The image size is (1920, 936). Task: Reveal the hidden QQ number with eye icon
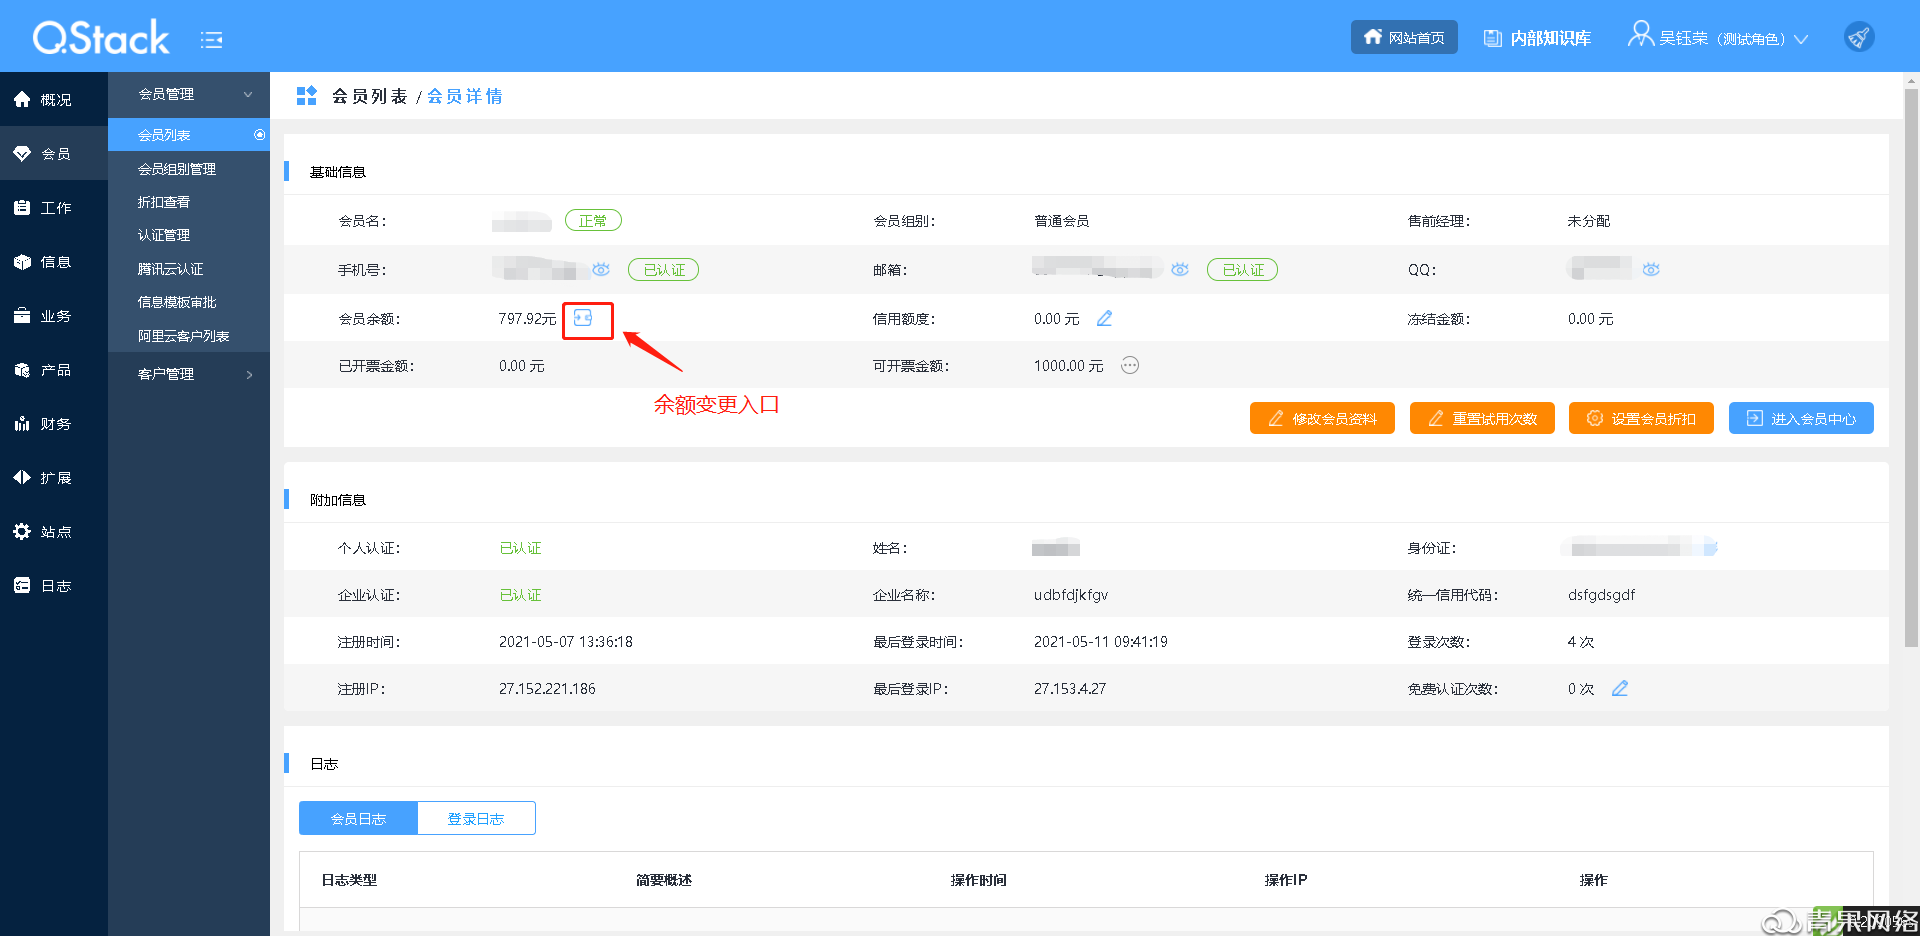pos(1651,269)
